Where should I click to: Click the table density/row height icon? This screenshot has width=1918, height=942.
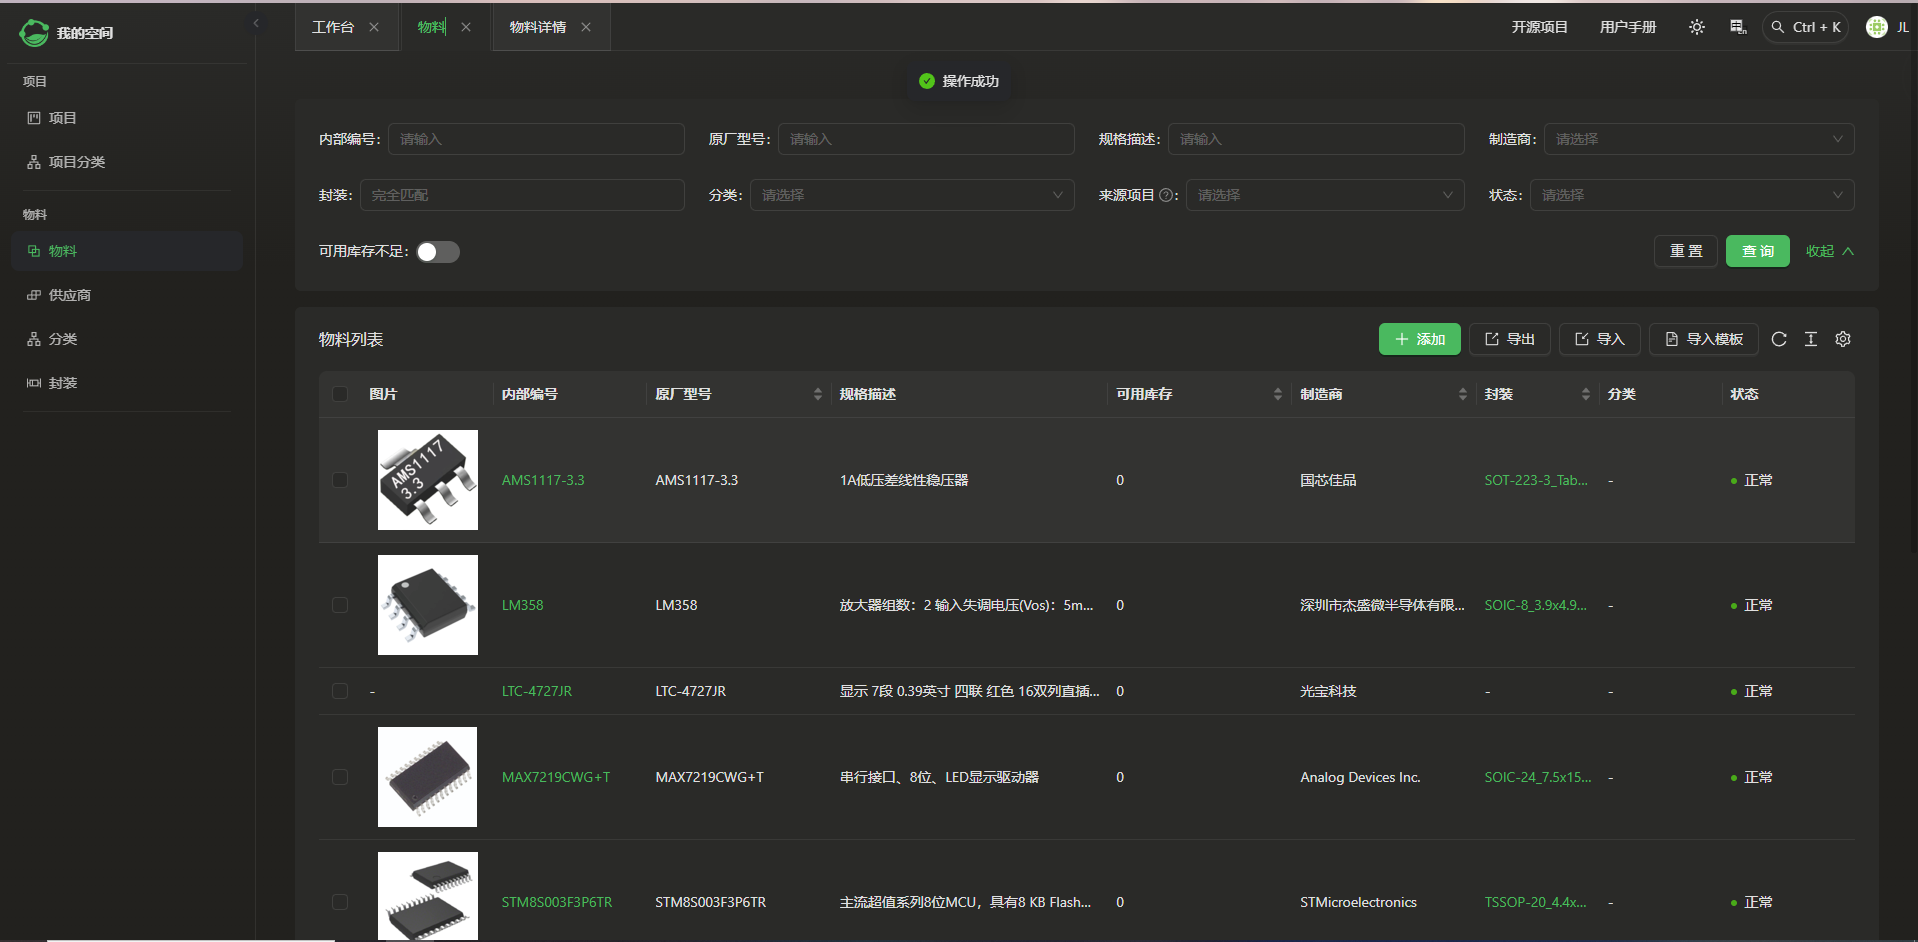click(1810, 339)
